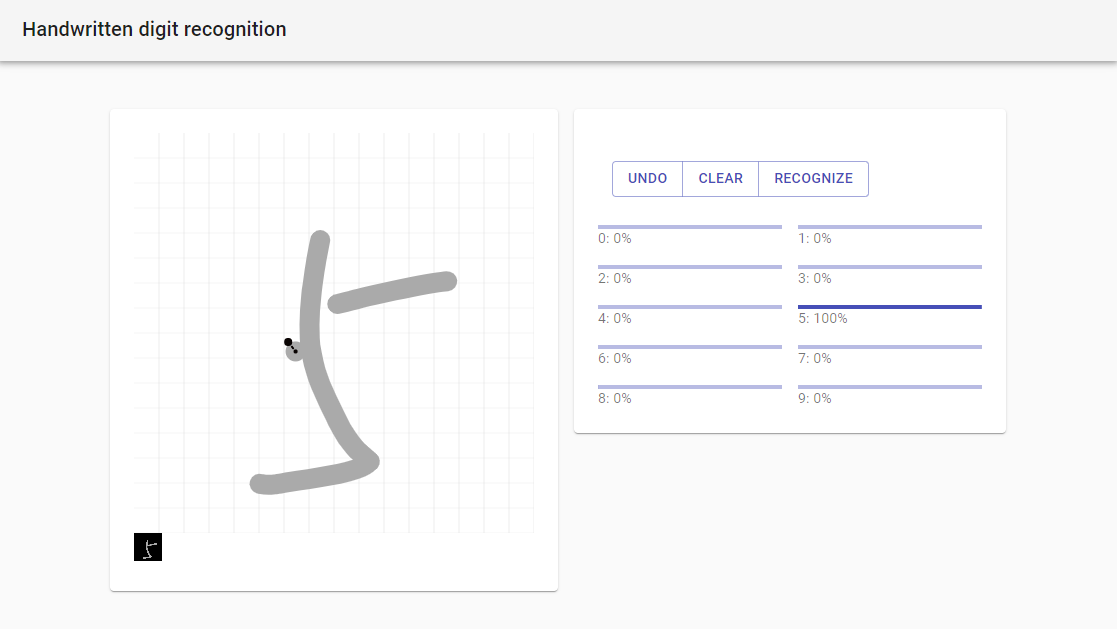Click the digit 0 probability bar
The width and height of the screenshot is (1117, 629).
tap(690, 227)
